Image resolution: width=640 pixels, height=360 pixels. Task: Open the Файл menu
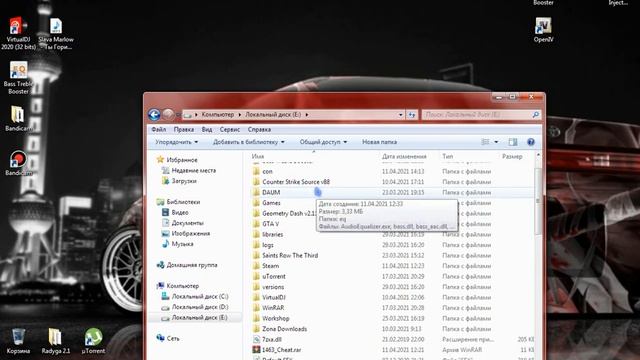click(159, 129)
